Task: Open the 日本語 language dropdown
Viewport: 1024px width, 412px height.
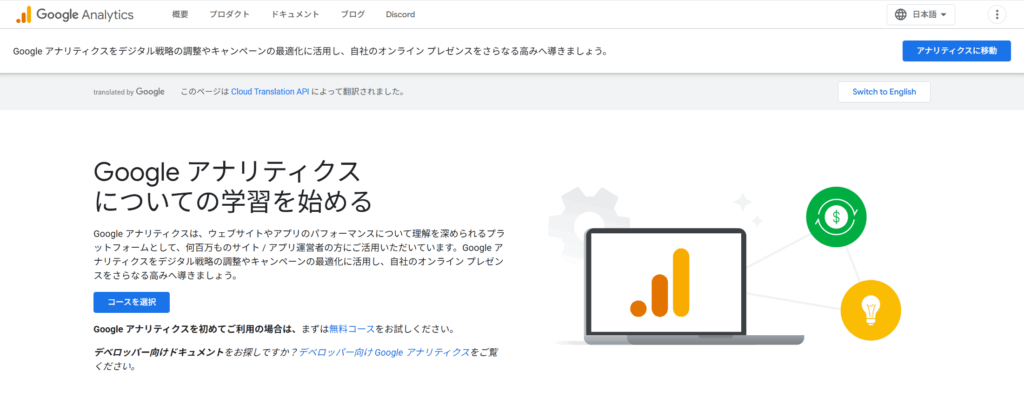Action: pos(921,14)
